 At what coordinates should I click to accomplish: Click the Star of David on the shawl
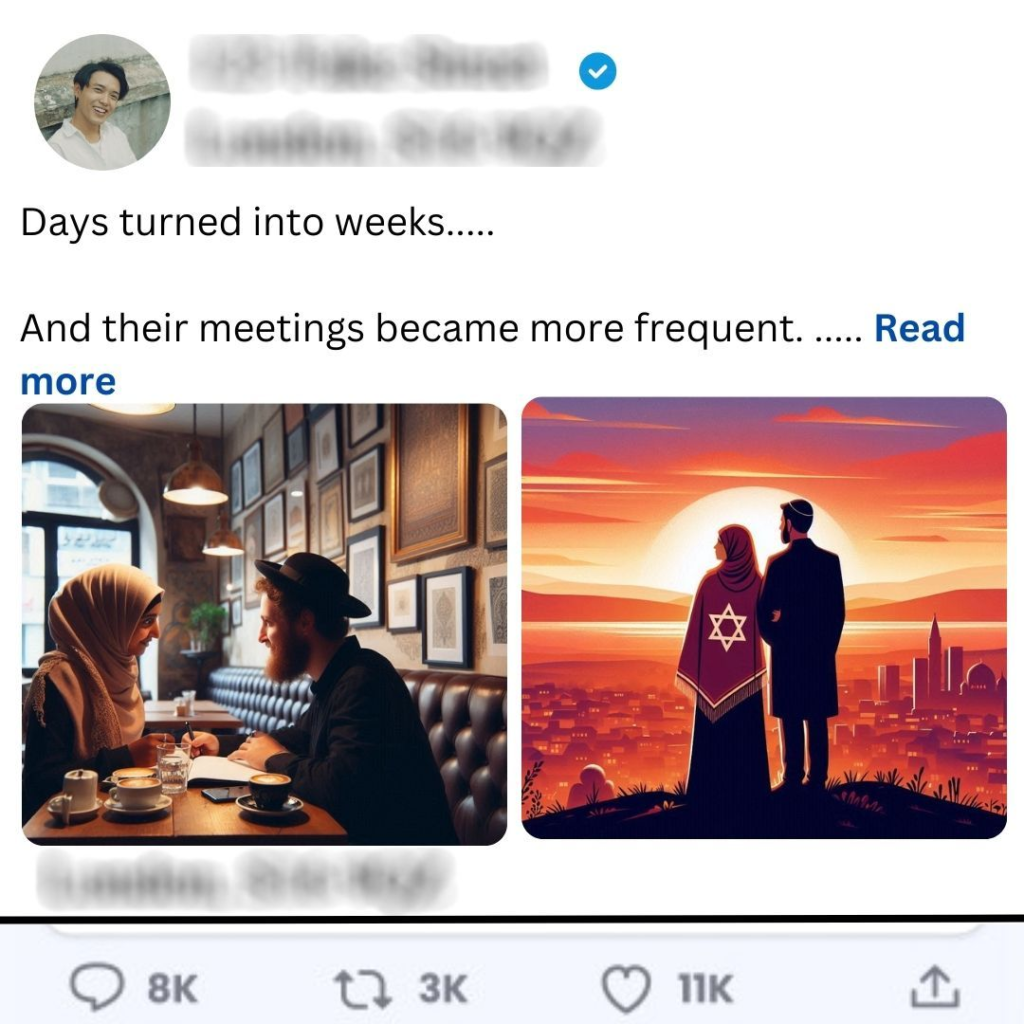(x=728, y=628)
